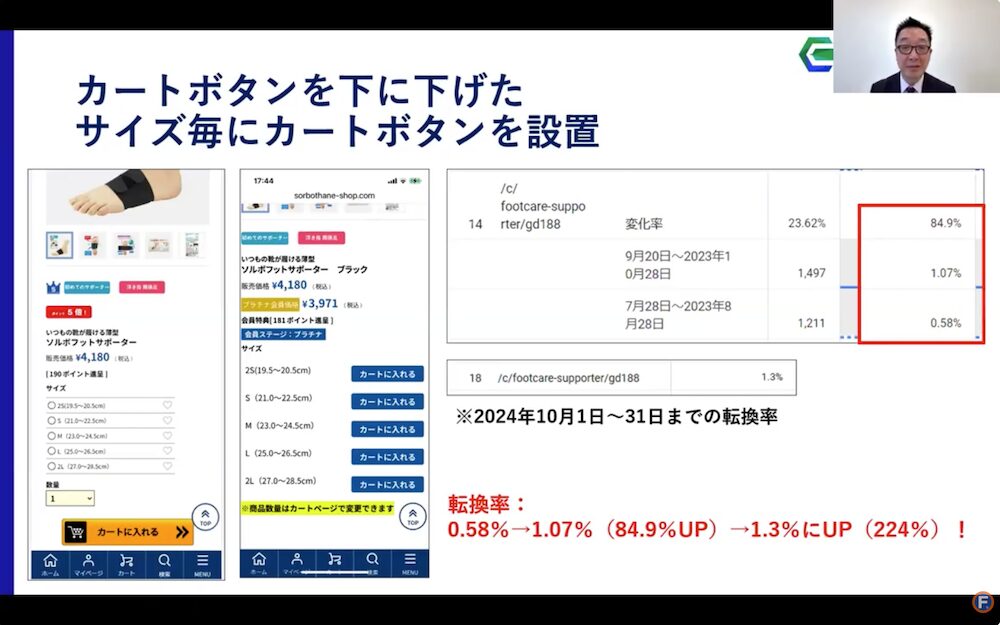Open the MENU hamburger icon
The width and height of the screenshot is (1000, 625).
click(203, 561)
